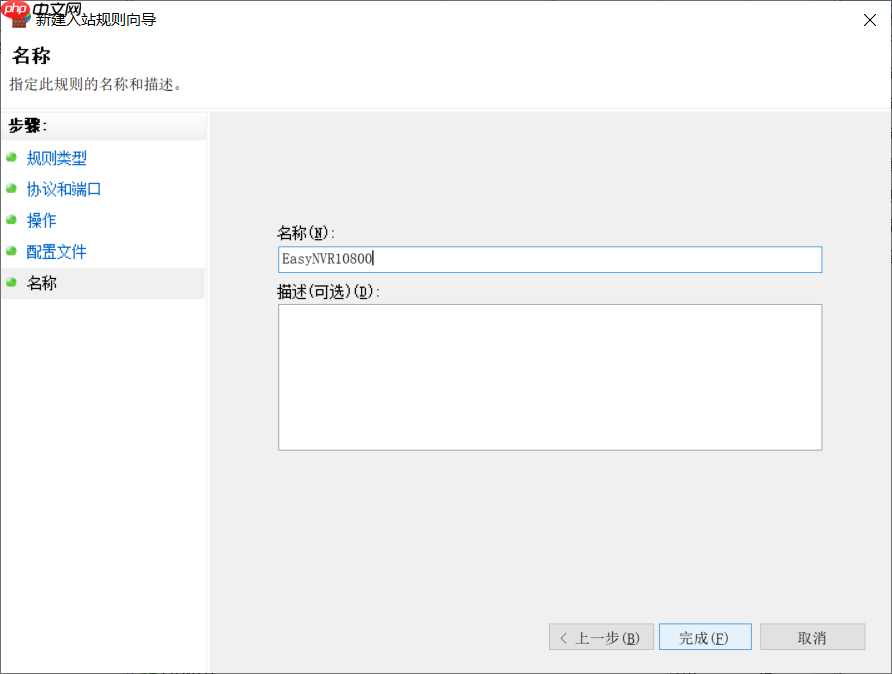892x674 pixels.
Task: Select the 规则类型 step in the sidebar
Action: [58, 158]
